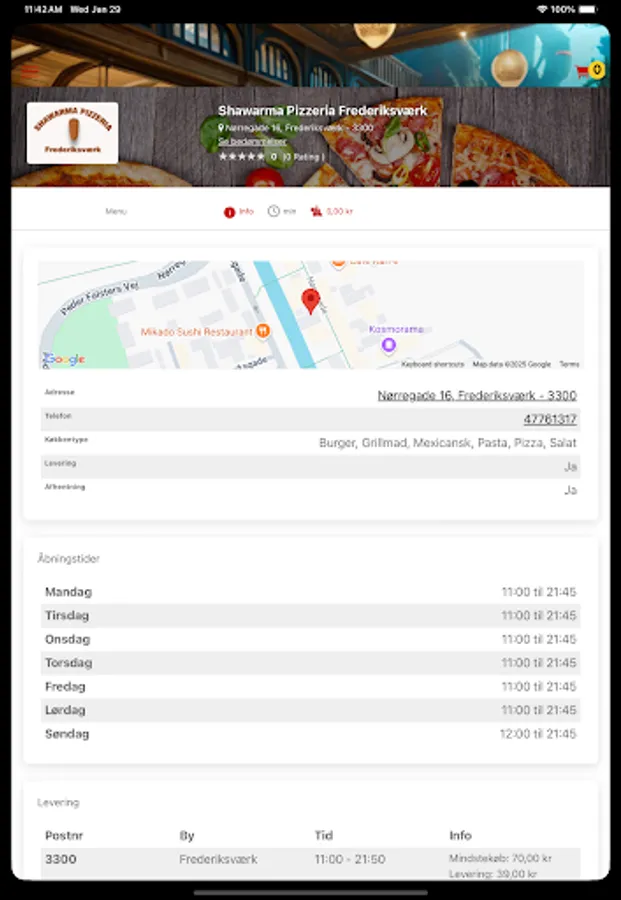This screenshot has height=900, width=621.
Task: Click the map view area
Action: [x=310, y=315]
